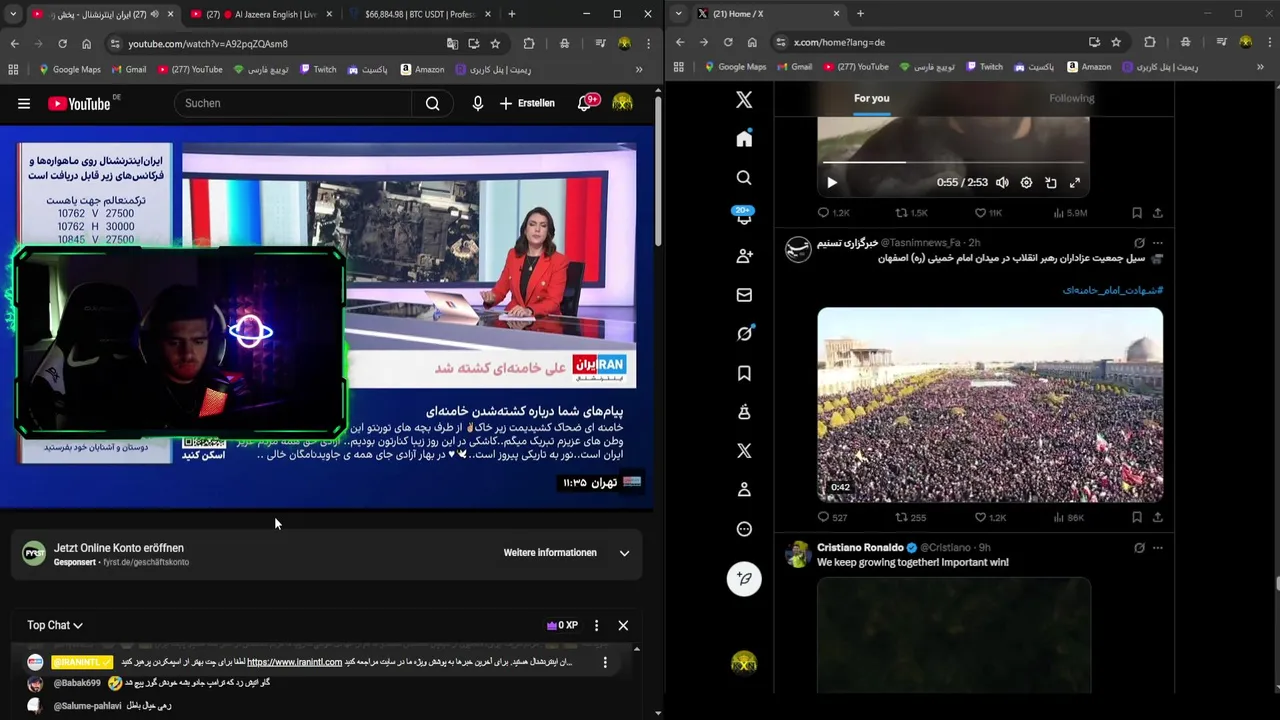Open X Bookmarks in the sidebar
This screenshot has height=720, width=1280.
click(744, 373)
